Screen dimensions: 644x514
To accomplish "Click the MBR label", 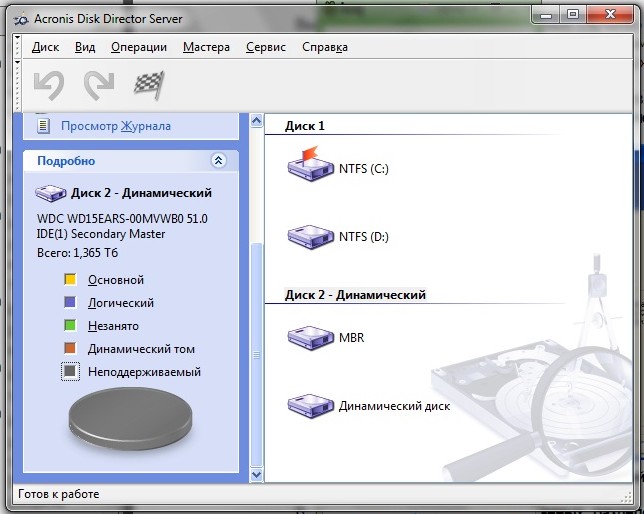I will [352, 338].
